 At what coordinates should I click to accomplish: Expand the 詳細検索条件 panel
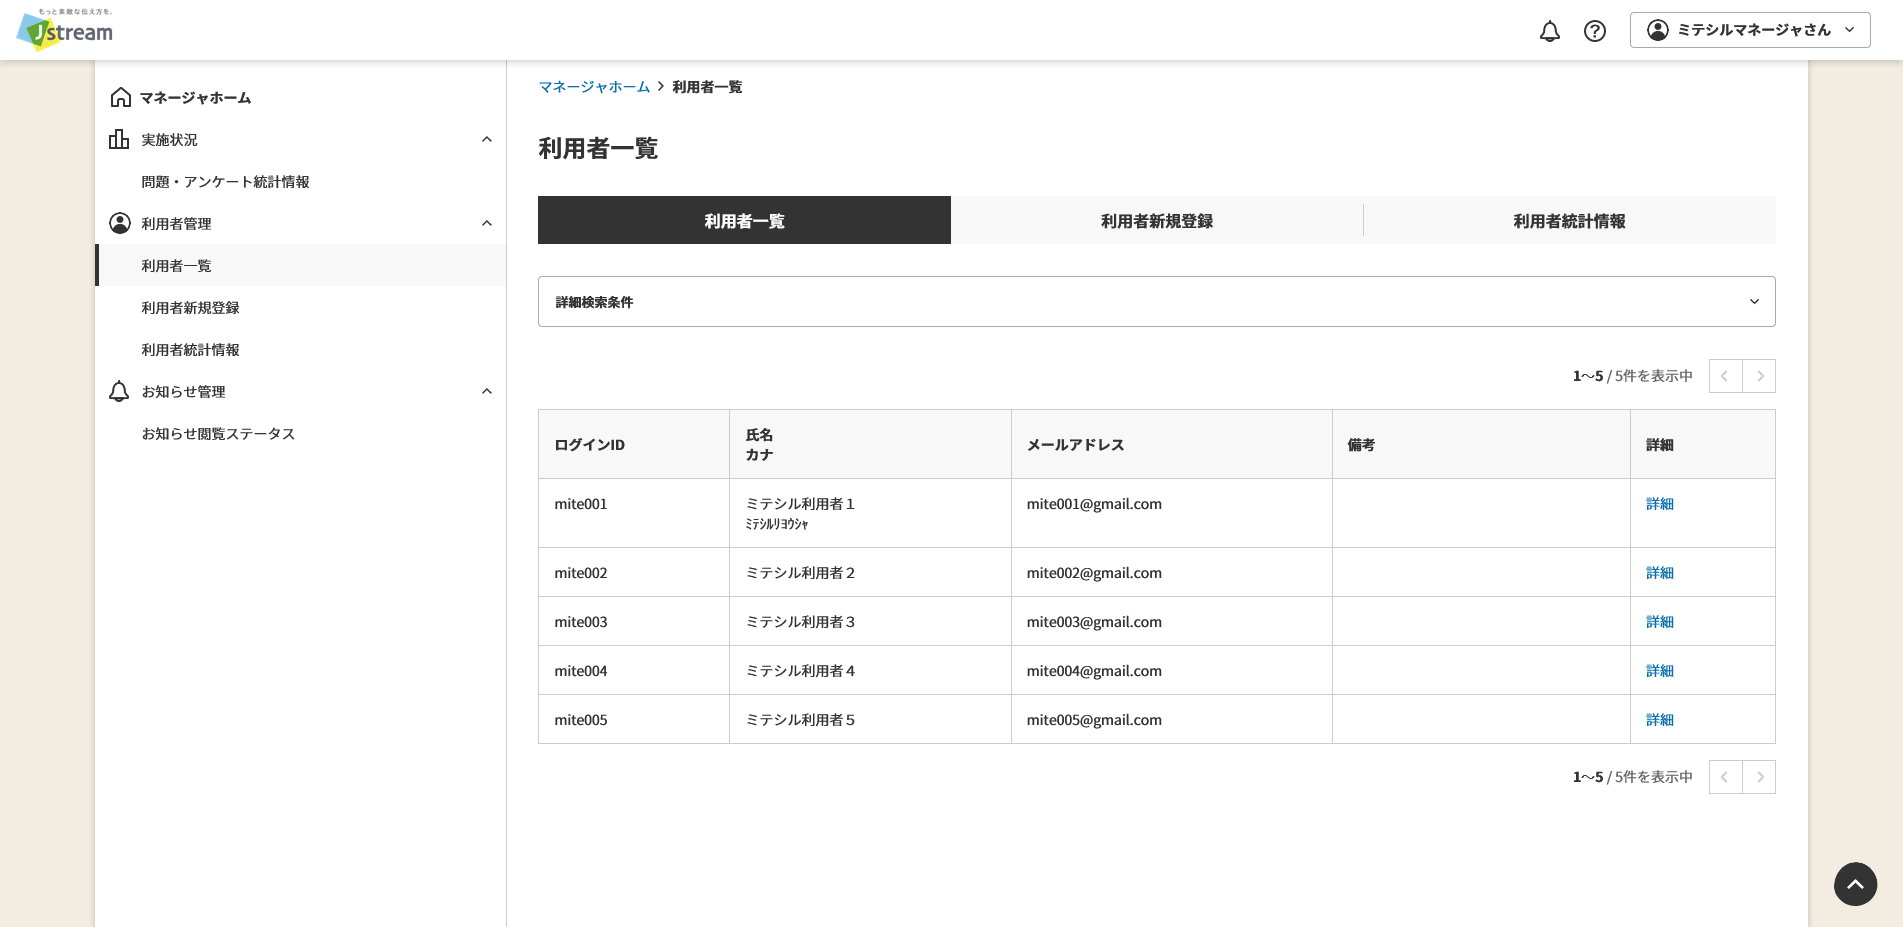point(1157,301)
